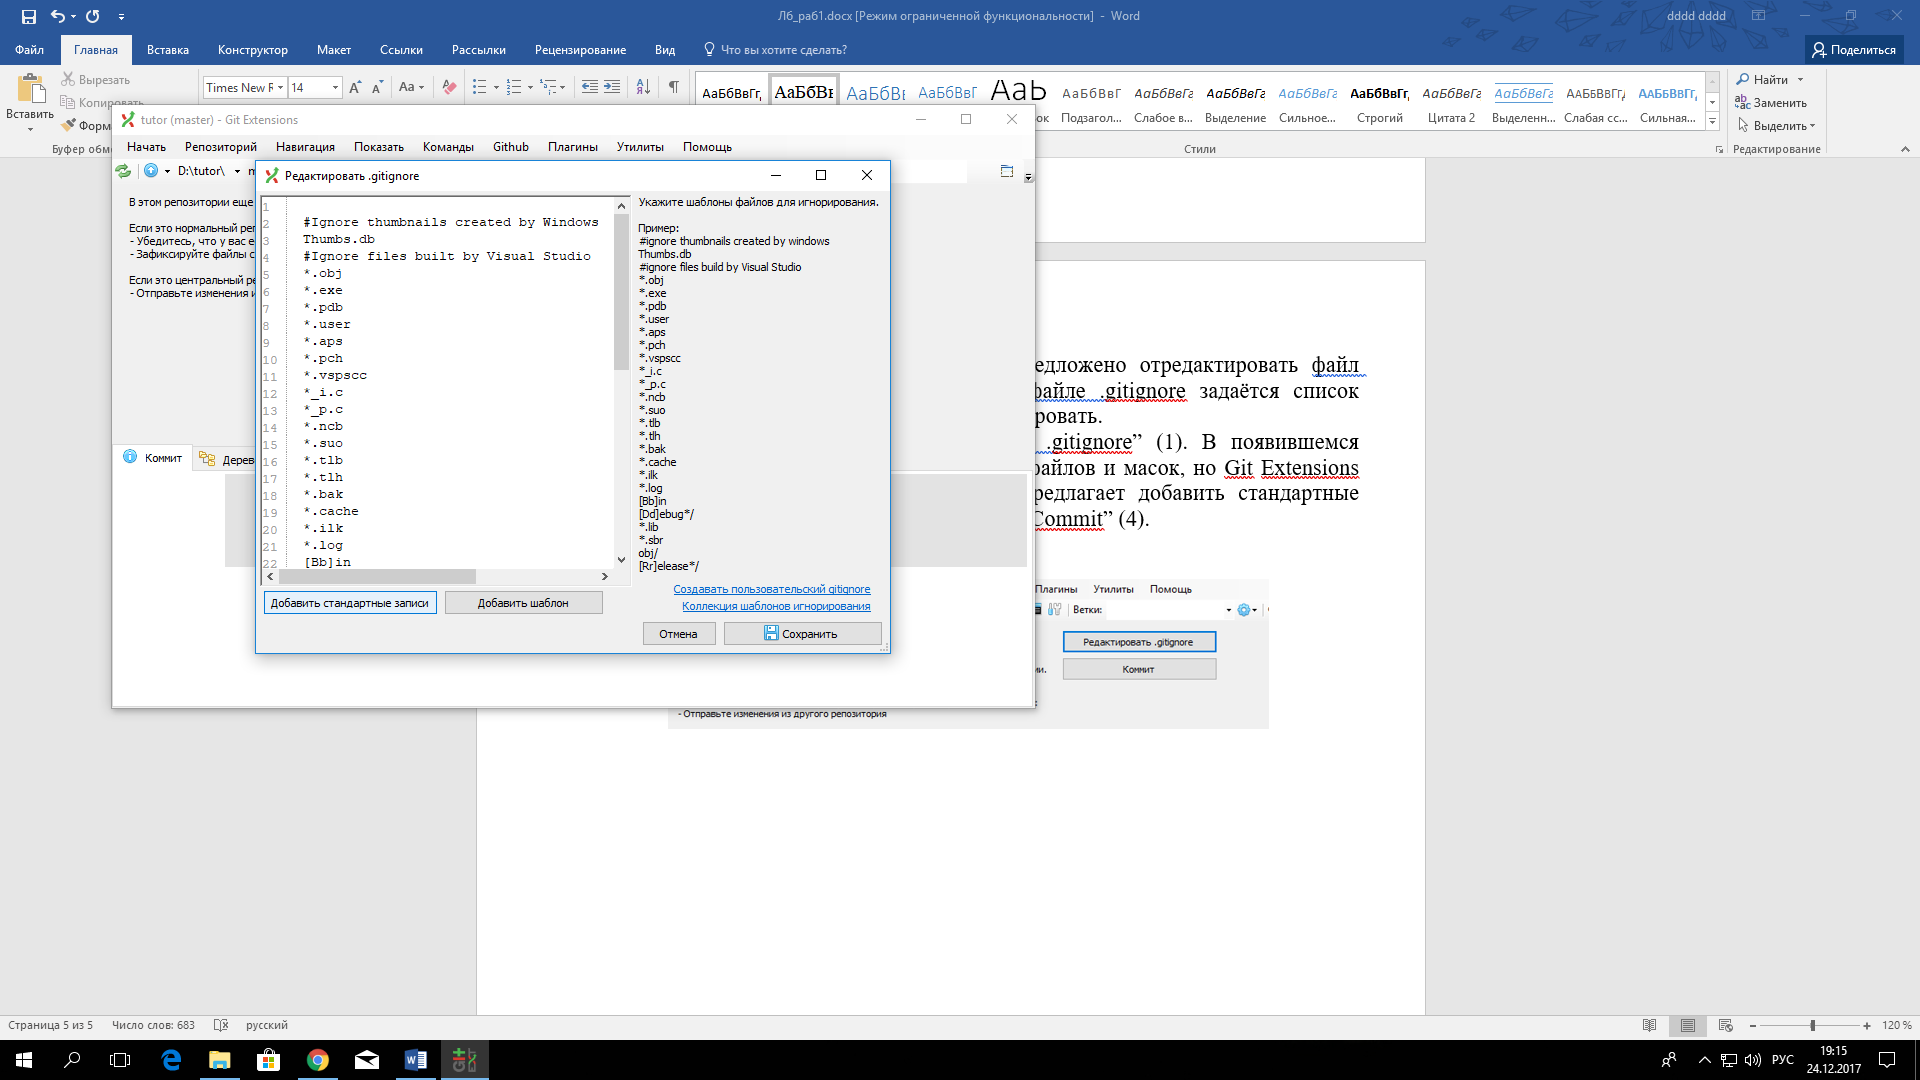Click Сохранить button in gitignore dialog

(x=802, y=634)
